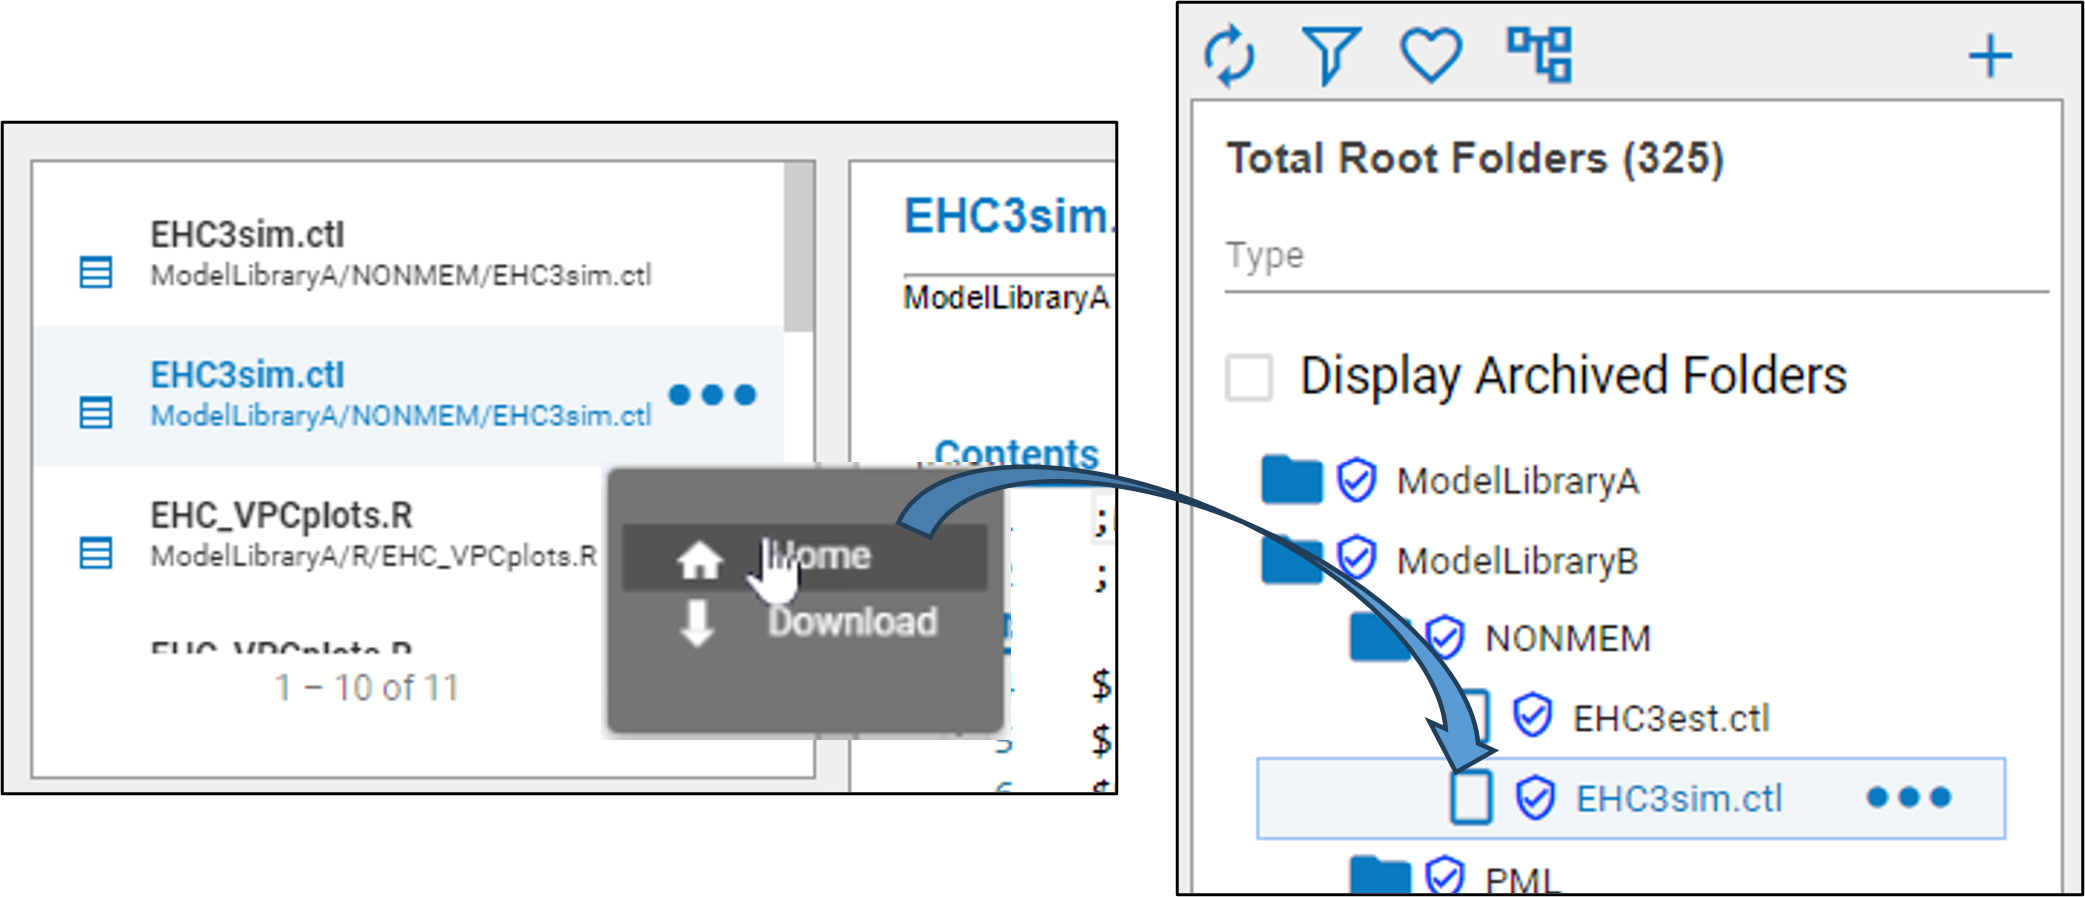Collapse the NONMEM folder
This screenshot has width=2085, height=897.
point(1378,638)
